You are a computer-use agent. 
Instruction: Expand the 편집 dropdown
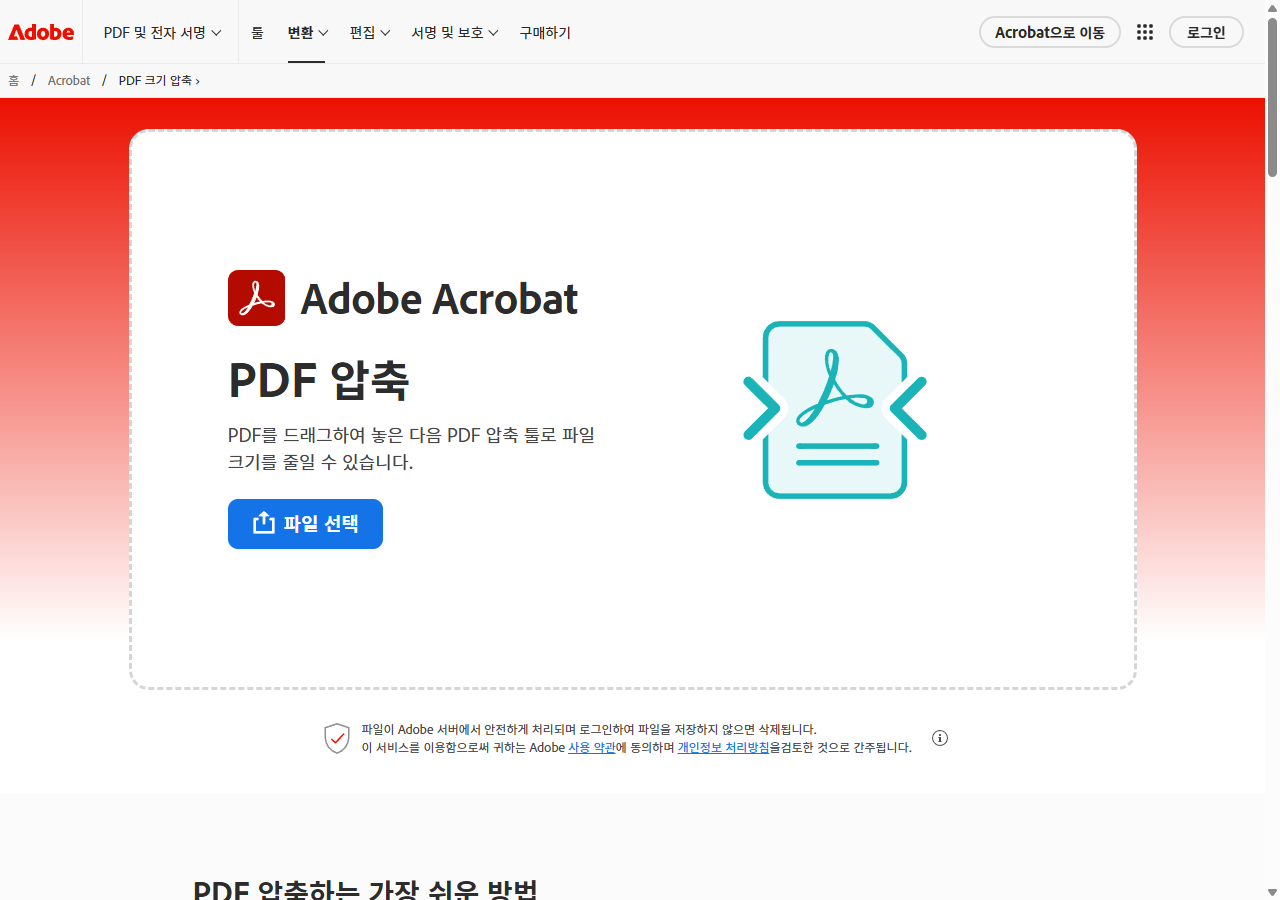369,31
